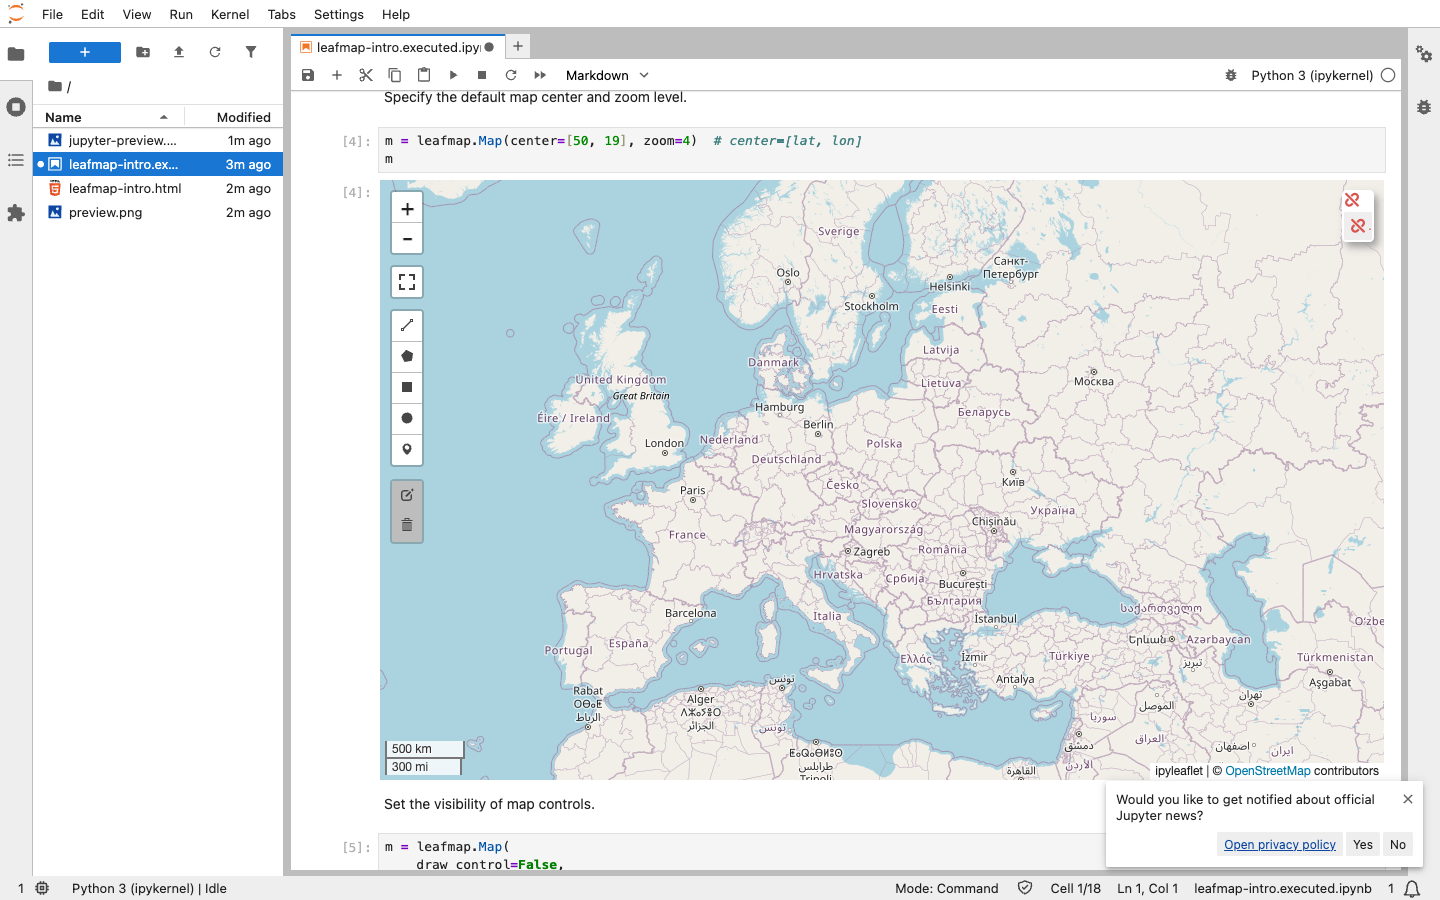Click the leafmap.Map code cell input
The height and width of the screenshot is (900, 1440).
point(882,150)
